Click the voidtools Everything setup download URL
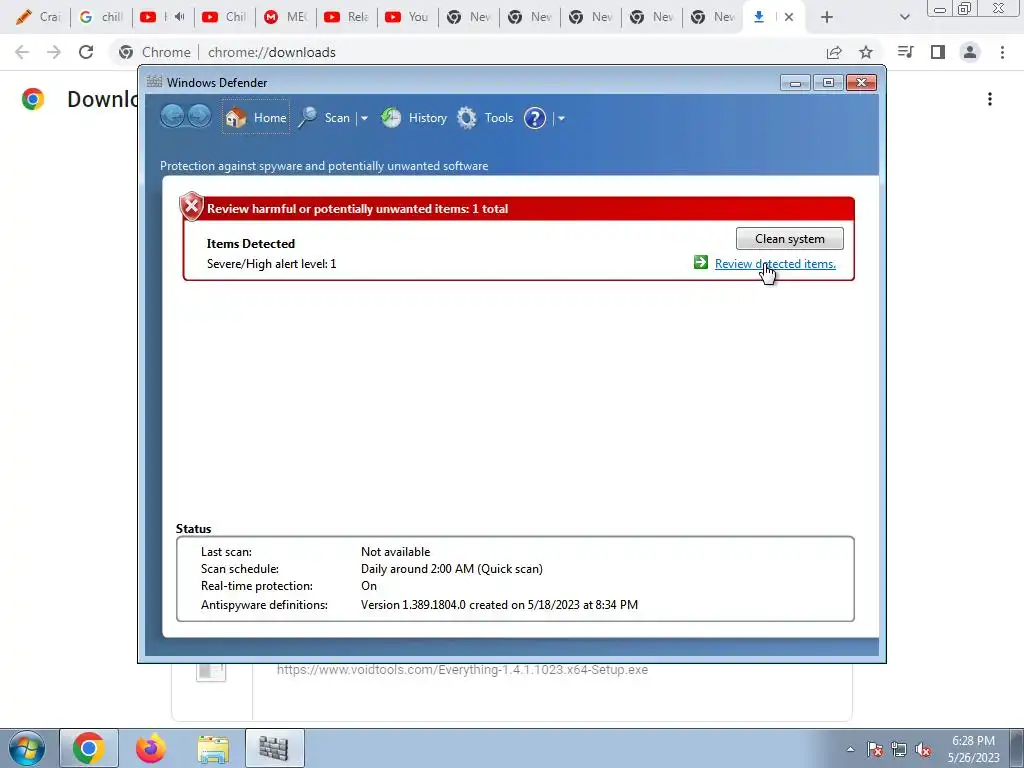 462,669
